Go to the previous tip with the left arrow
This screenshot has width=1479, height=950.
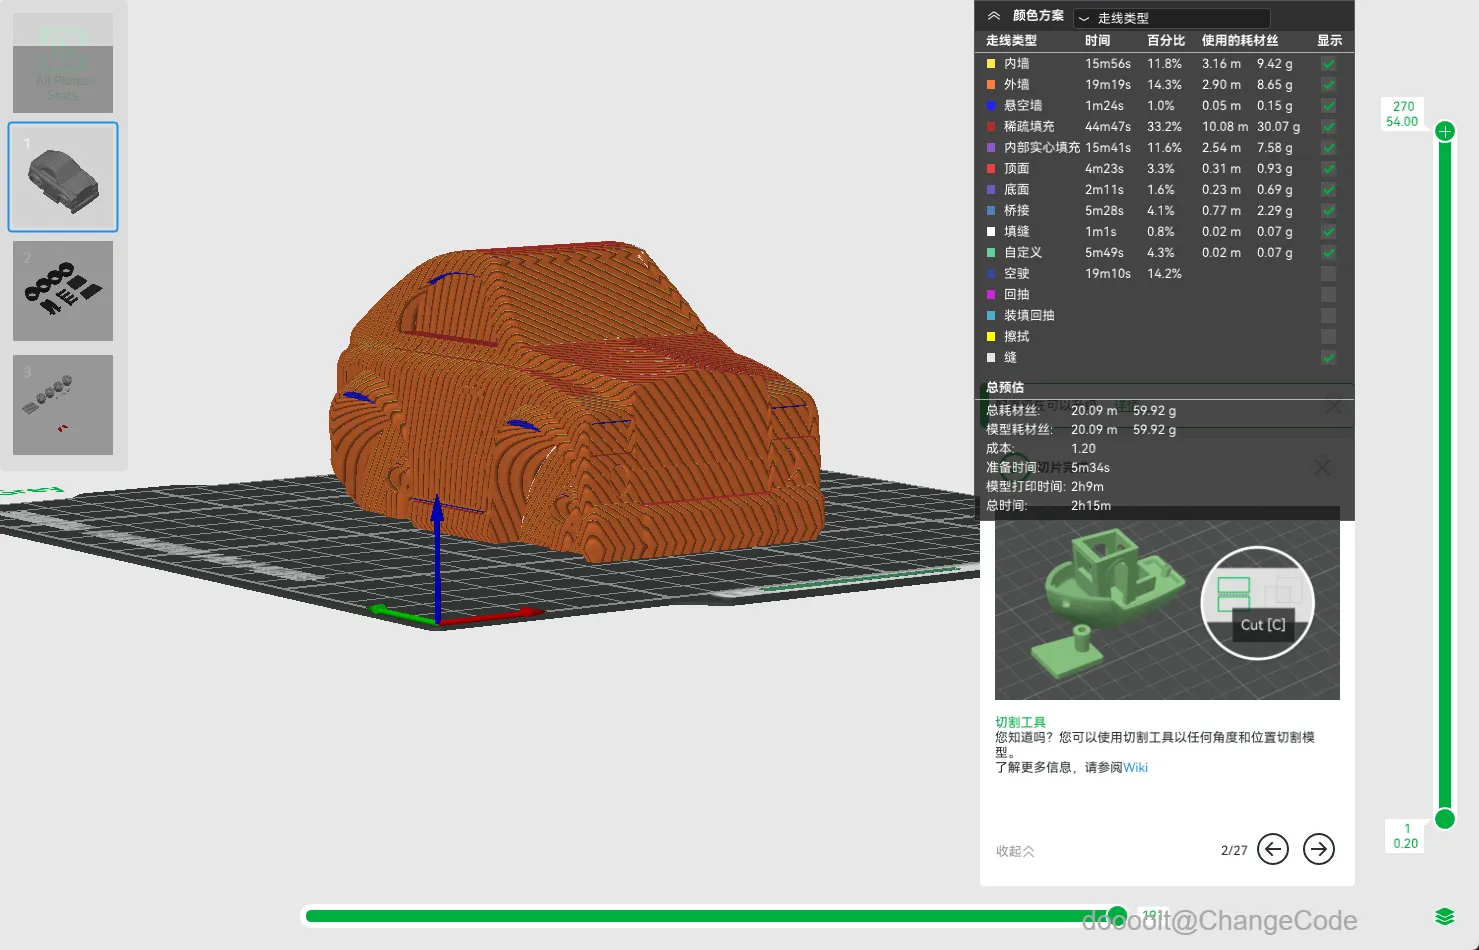pos(1272,849)
